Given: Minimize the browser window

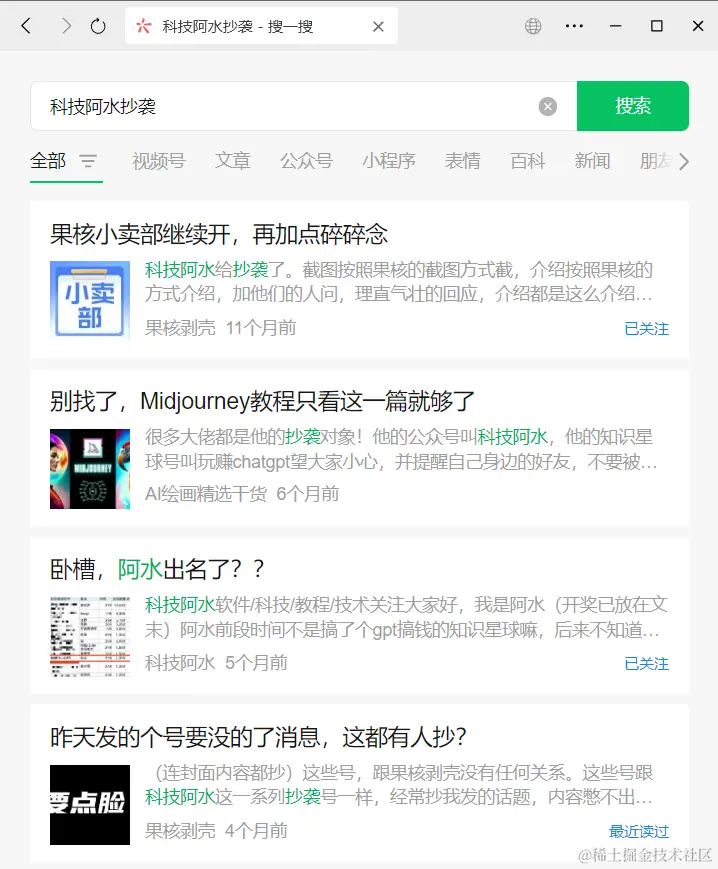Looking at the screenshot, I should [x=616, y=26].
